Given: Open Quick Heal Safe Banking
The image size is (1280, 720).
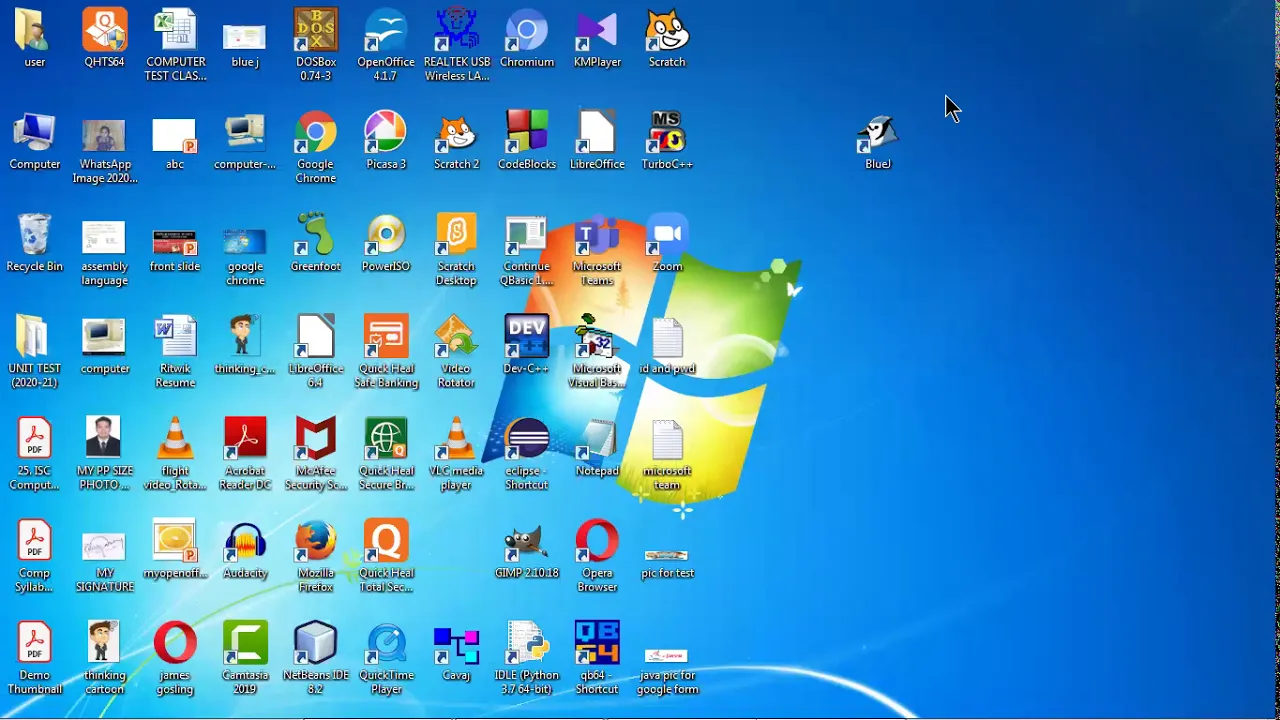Looking at the screenshot, I should (x=386, y=352).
